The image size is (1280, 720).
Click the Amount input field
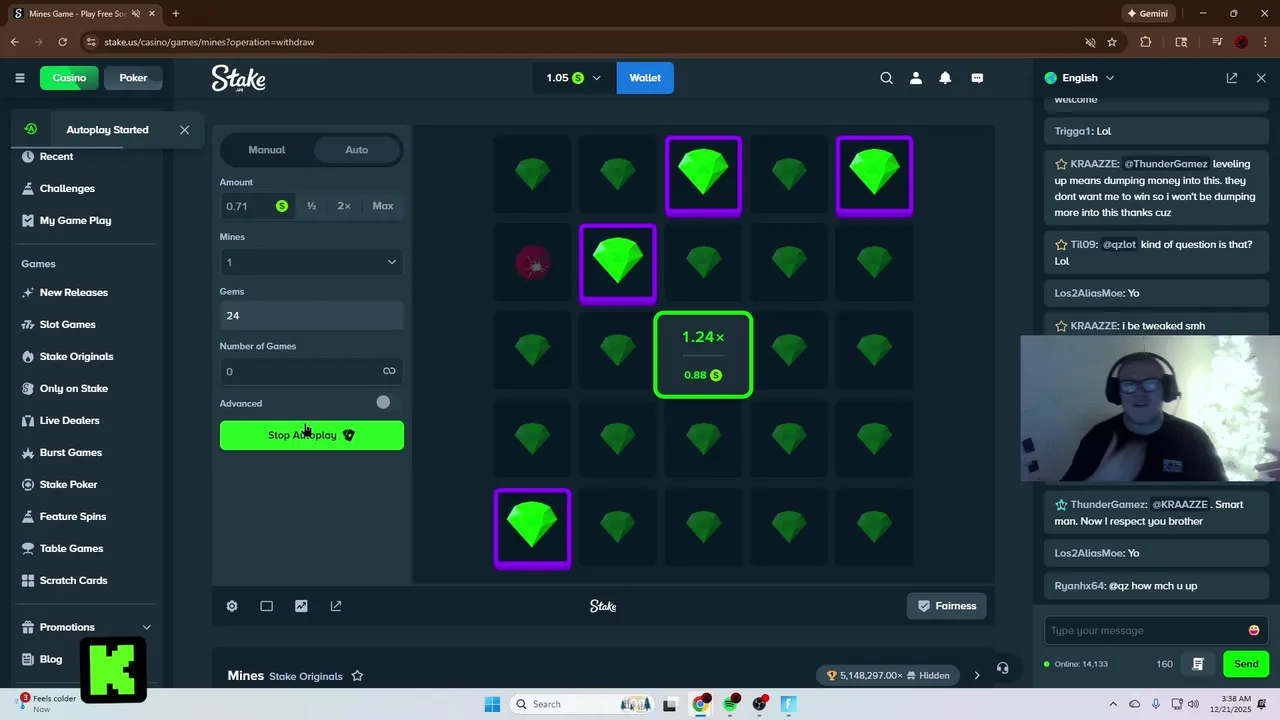coord(257,206)
